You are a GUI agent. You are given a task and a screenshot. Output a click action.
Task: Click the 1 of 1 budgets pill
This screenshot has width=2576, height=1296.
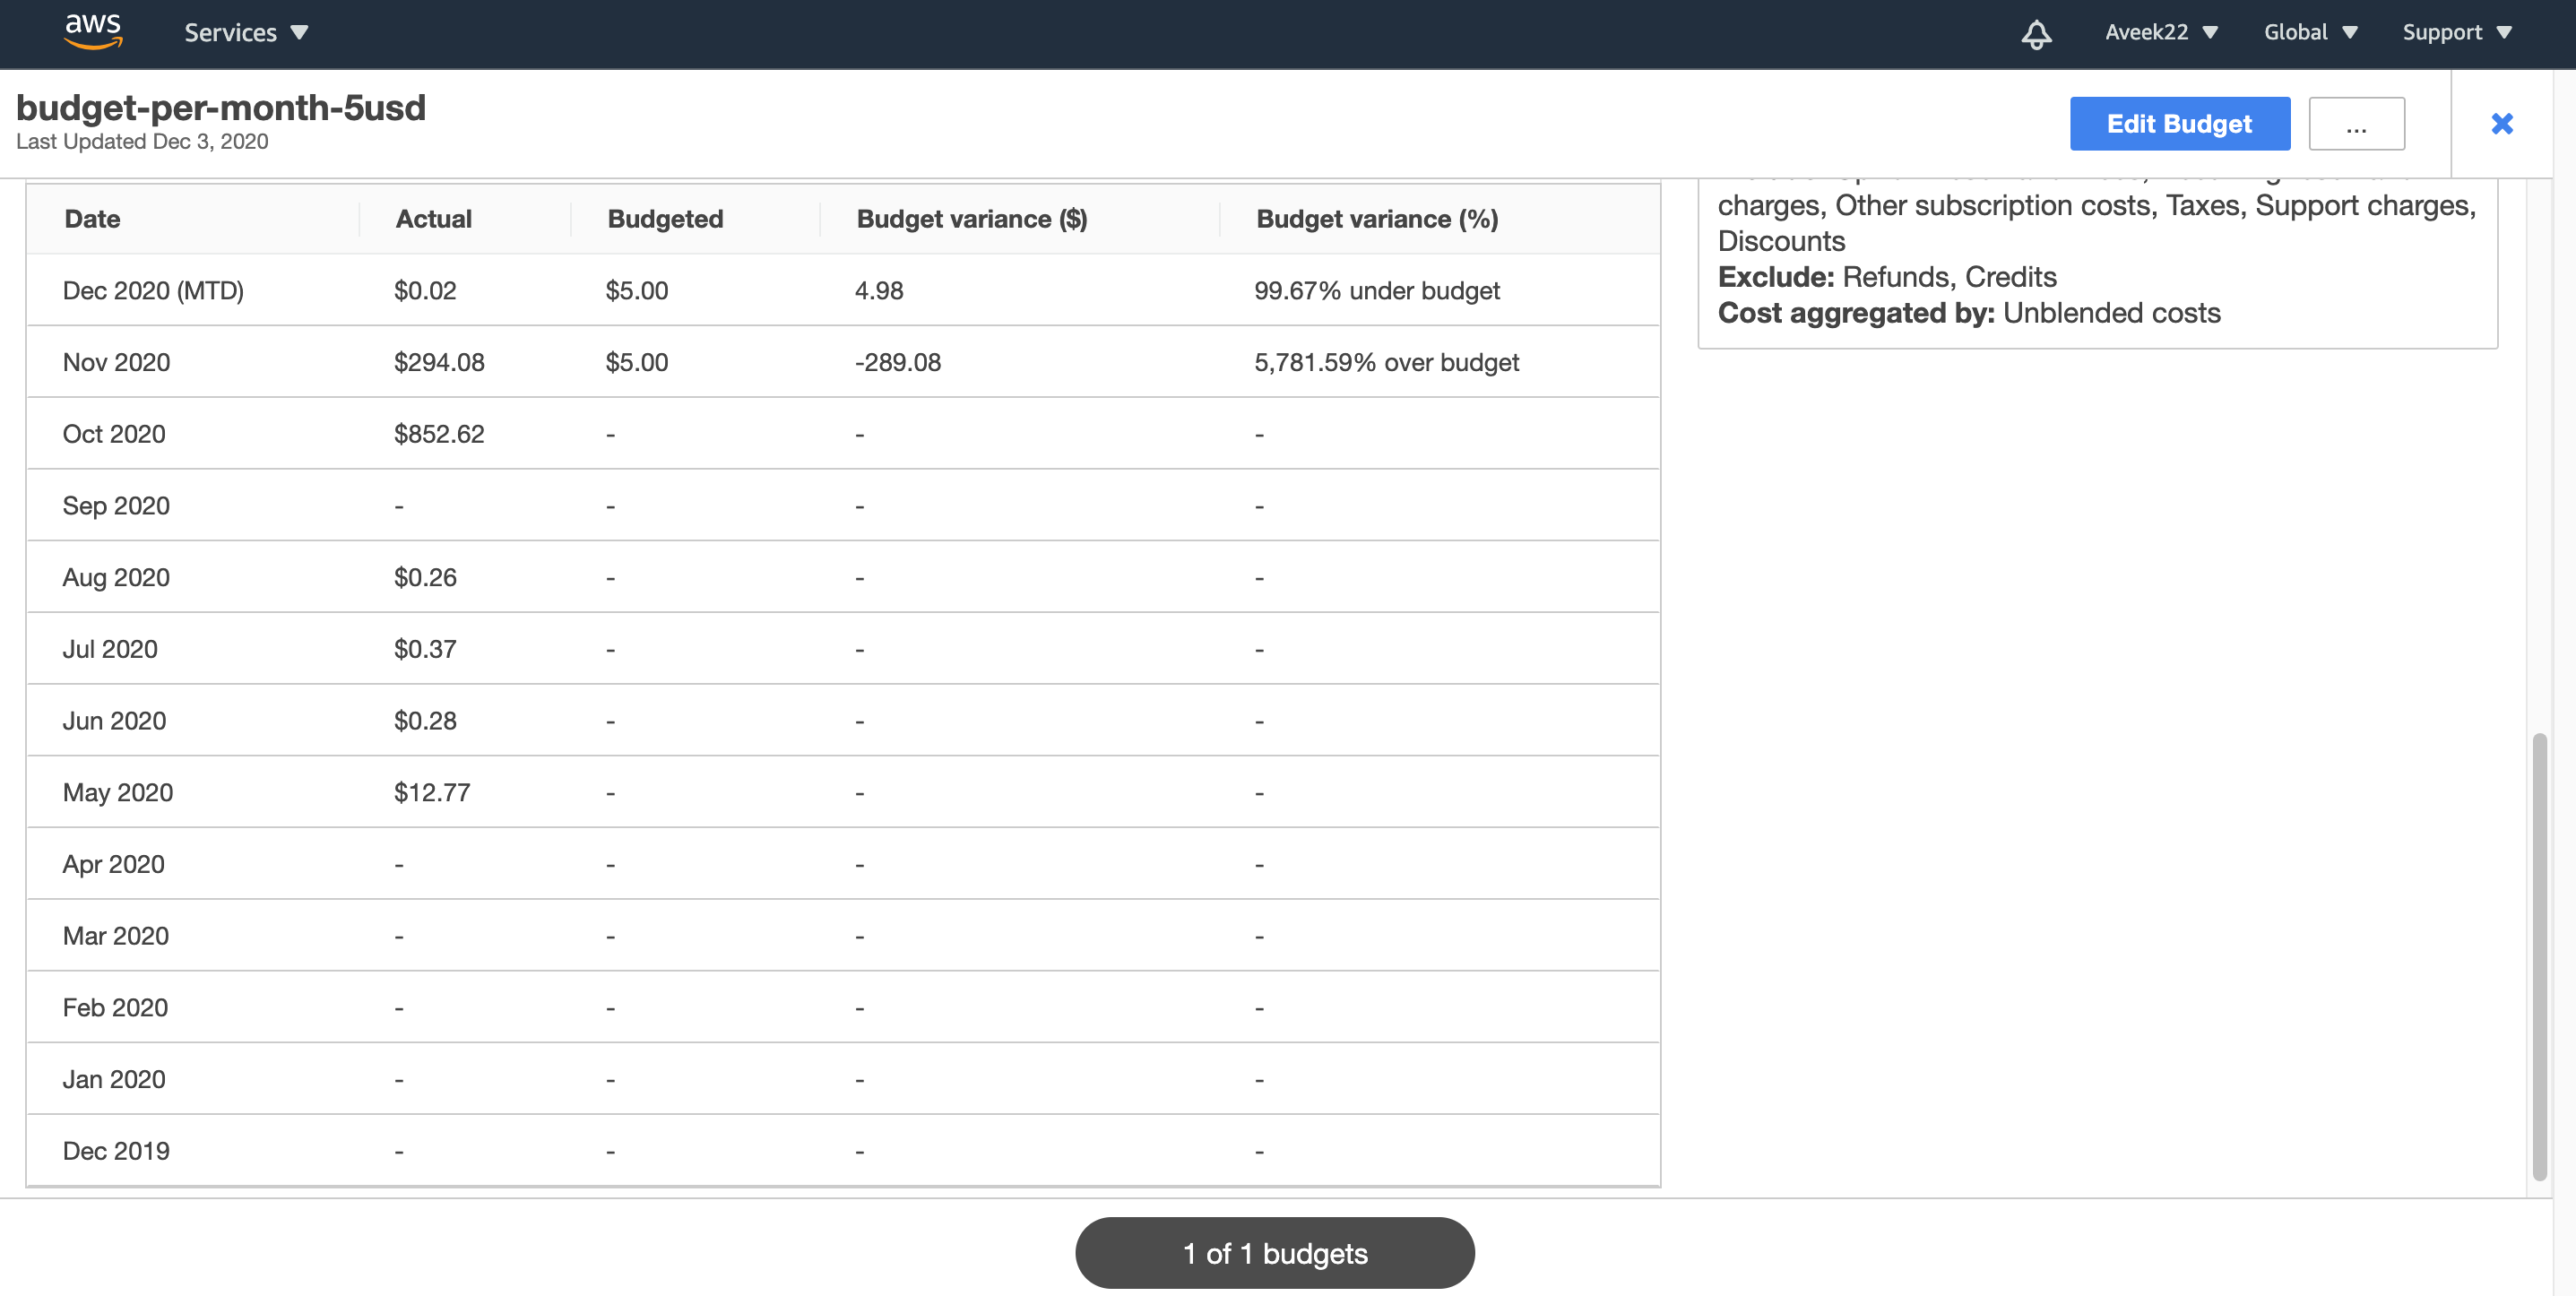(x=1274, y=1252)
